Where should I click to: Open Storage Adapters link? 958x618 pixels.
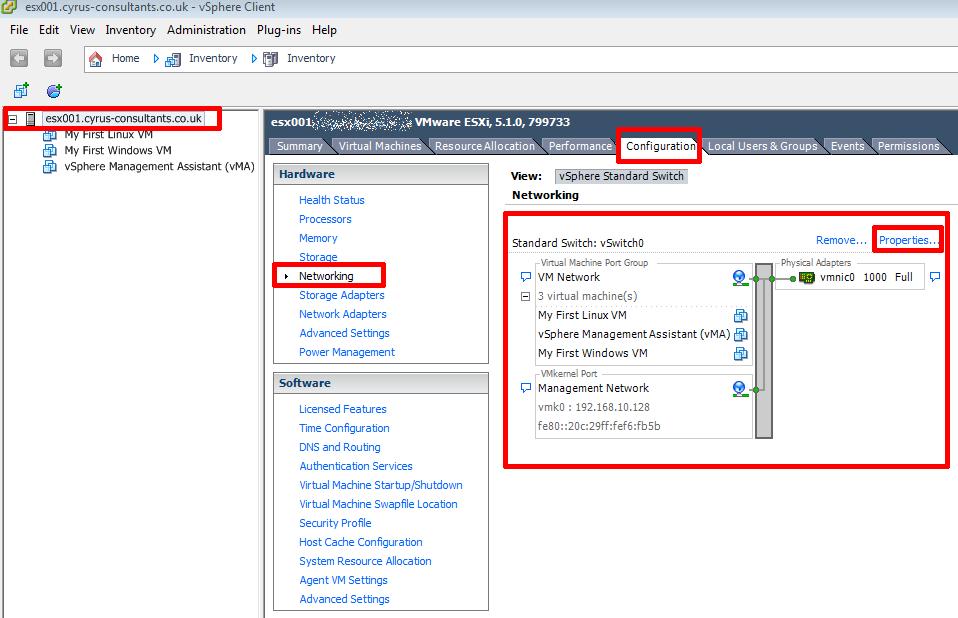click(x=342, y=295)
